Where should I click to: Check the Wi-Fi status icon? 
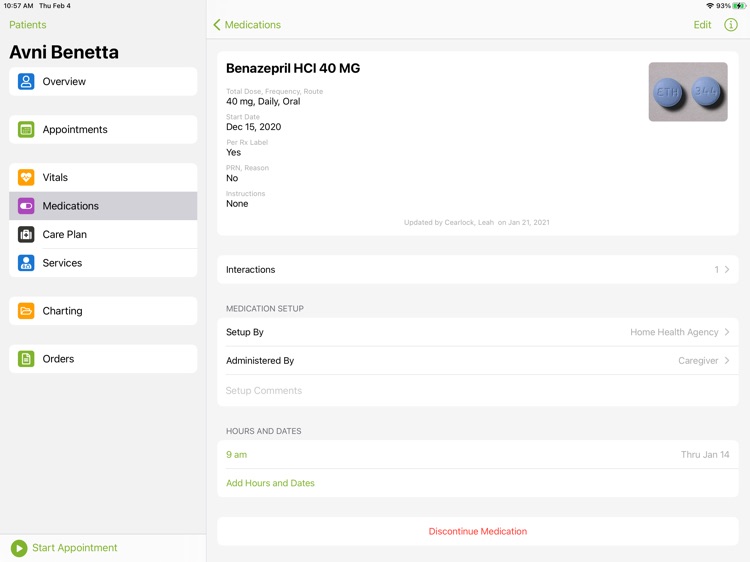(710, 6)
